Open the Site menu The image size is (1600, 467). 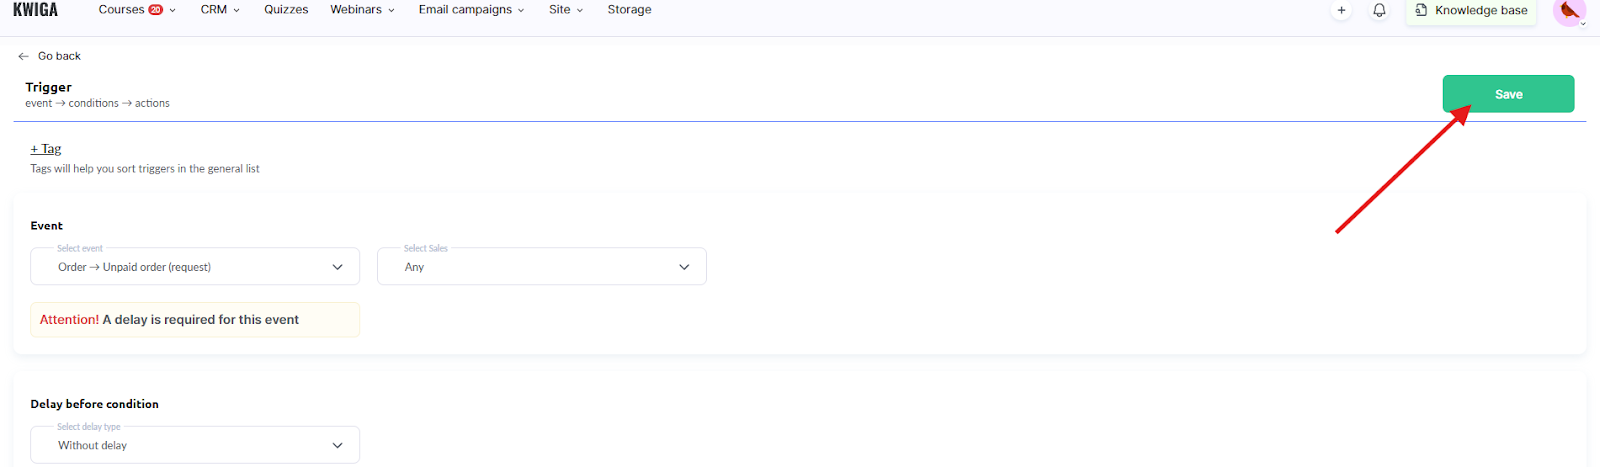tap(565, 10)
